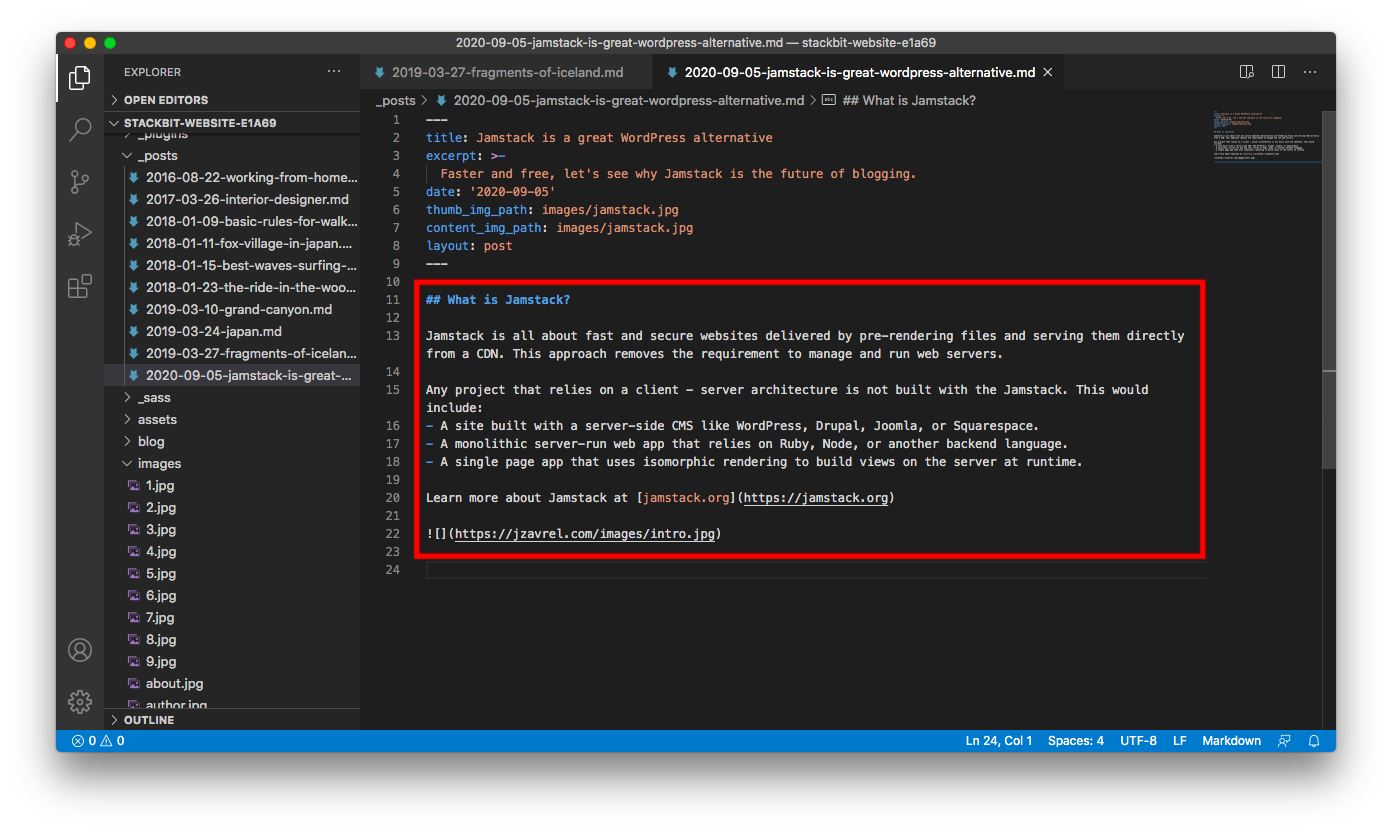The width and height of the screenshot is (1392, 832).
Task: Click the '## What is Jamstack?' heading line
Action: pyautogui.click(x=498, y=300)
